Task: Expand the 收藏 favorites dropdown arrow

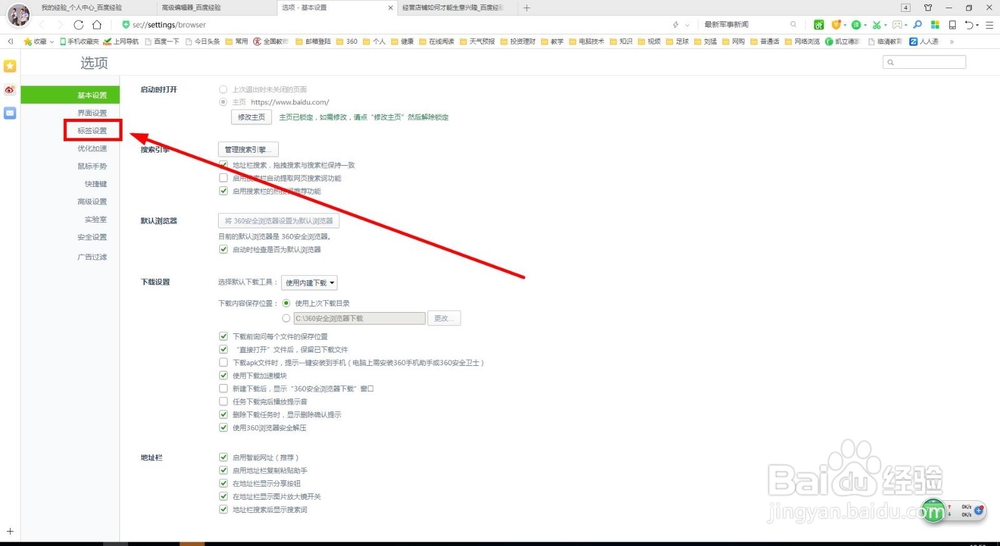Action: 52,42
